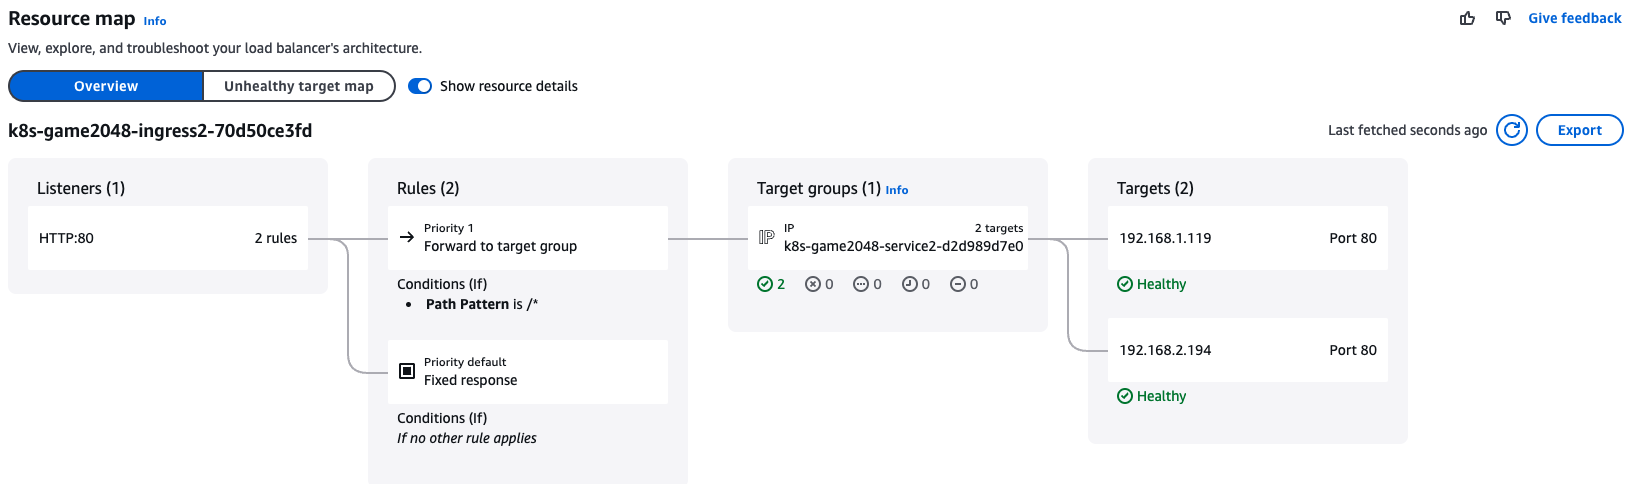Click the forward arrow icon on Priority 1 rule

pyautogui.click(x=407, y=237)
